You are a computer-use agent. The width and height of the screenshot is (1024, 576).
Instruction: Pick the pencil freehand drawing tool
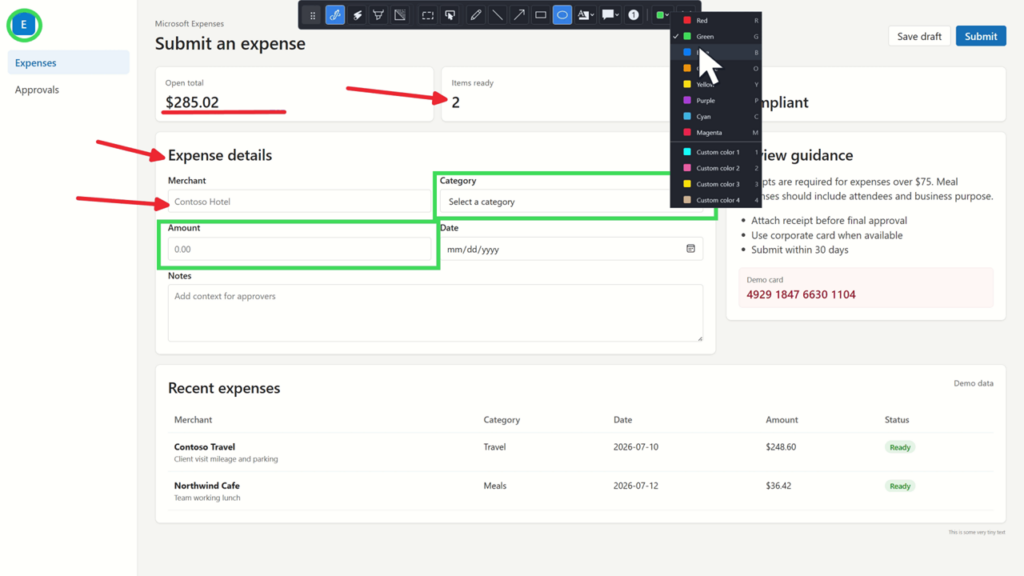(476, 15)
